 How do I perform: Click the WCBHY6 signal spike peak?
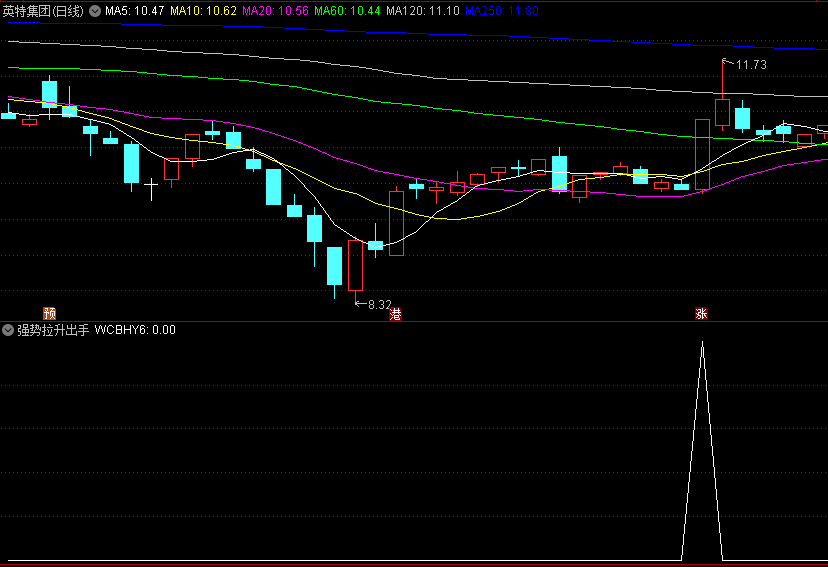(702, 343)
